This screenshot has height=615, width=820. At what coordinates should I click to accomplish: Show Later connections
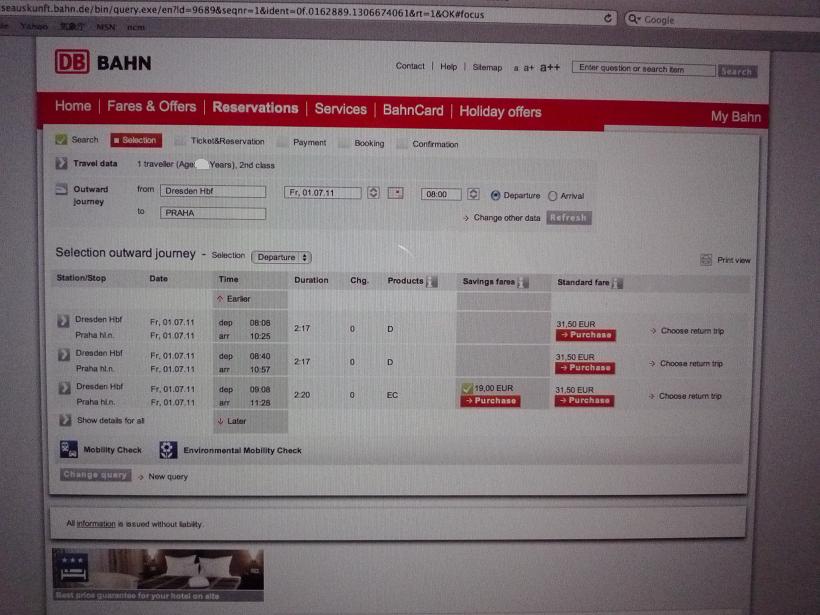click(232, 421)
